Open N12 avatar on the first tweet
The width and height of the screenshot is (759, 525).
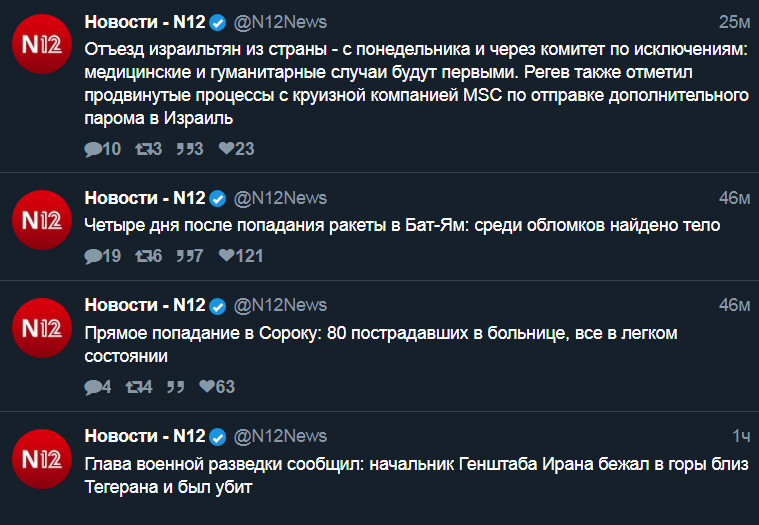[x=42, y=44]
